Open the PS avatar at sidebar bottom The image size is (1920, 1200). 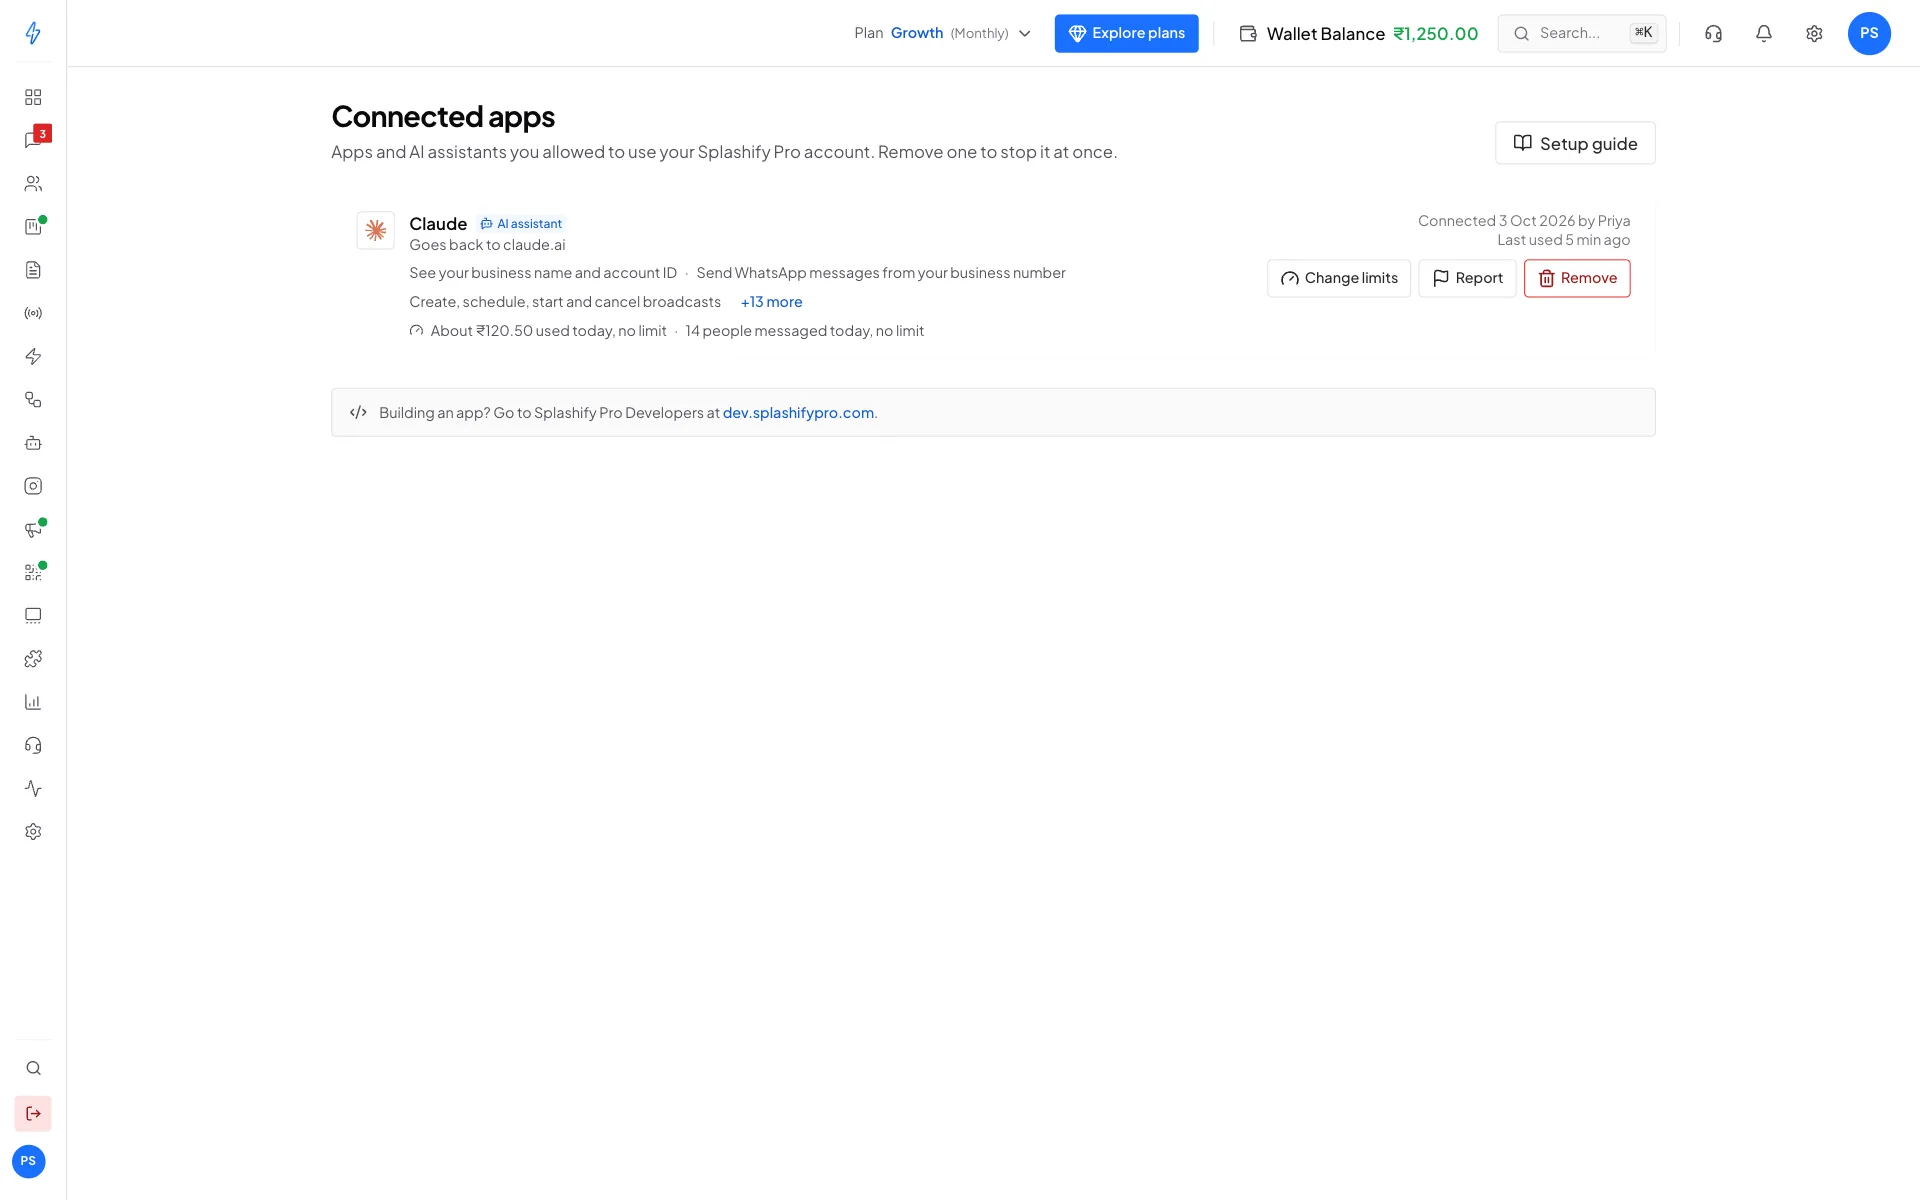pos(28,1161)
